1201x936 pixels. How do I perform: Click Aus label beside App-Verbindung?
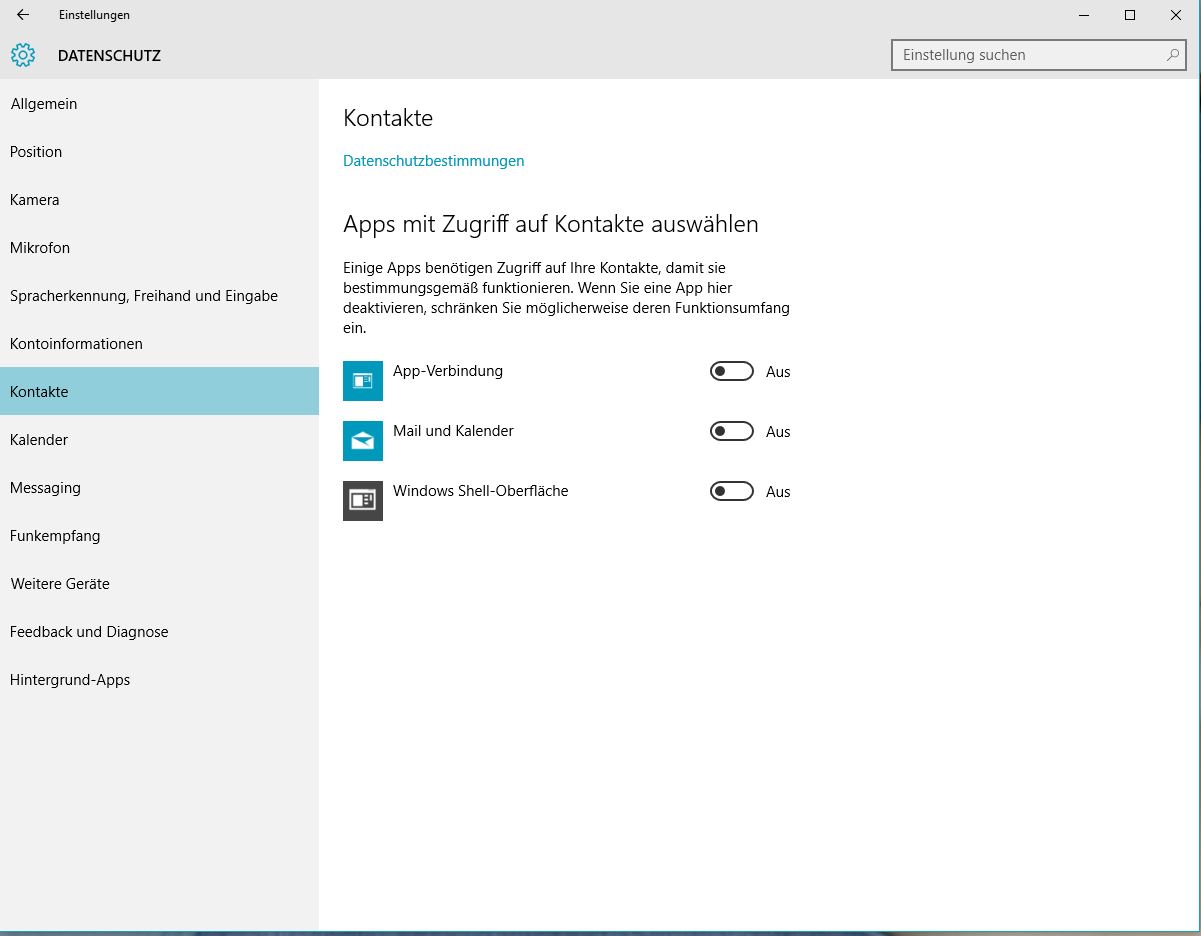(778, 372)
